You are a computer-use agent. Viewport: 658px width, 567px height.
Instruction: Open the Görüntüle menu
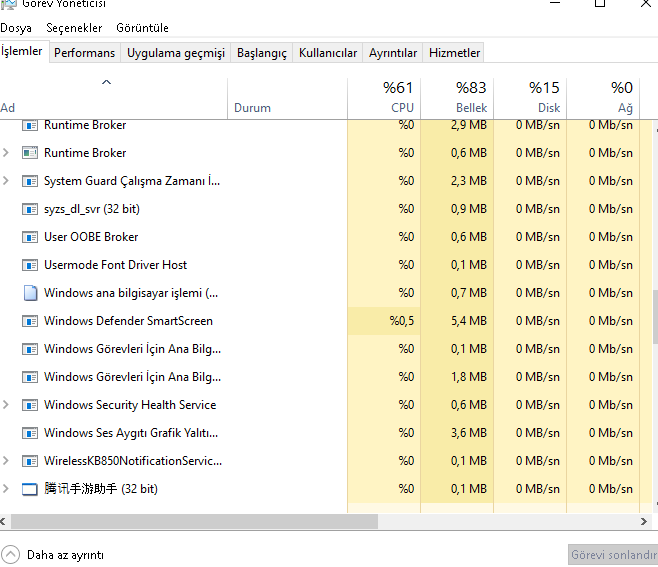[143, 28]
